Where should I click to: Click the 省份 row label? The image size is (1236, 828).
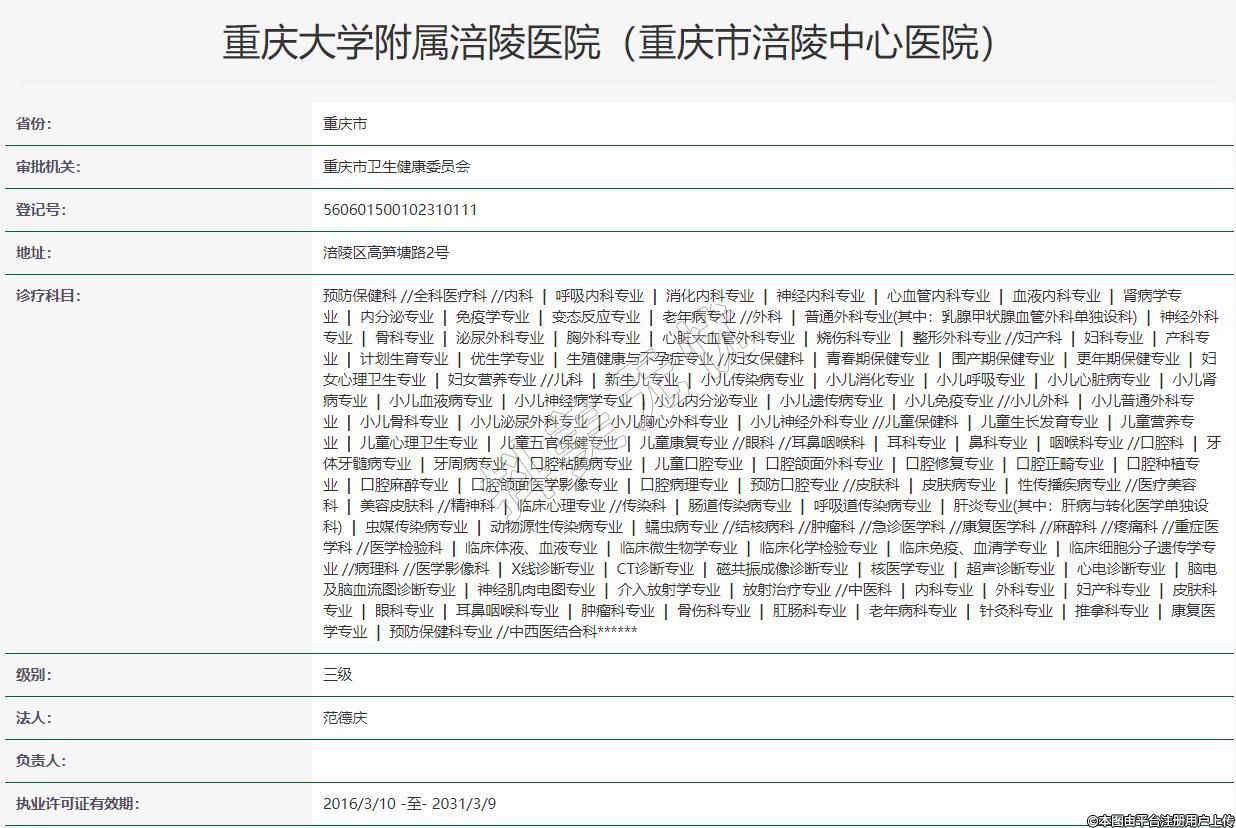33,124
